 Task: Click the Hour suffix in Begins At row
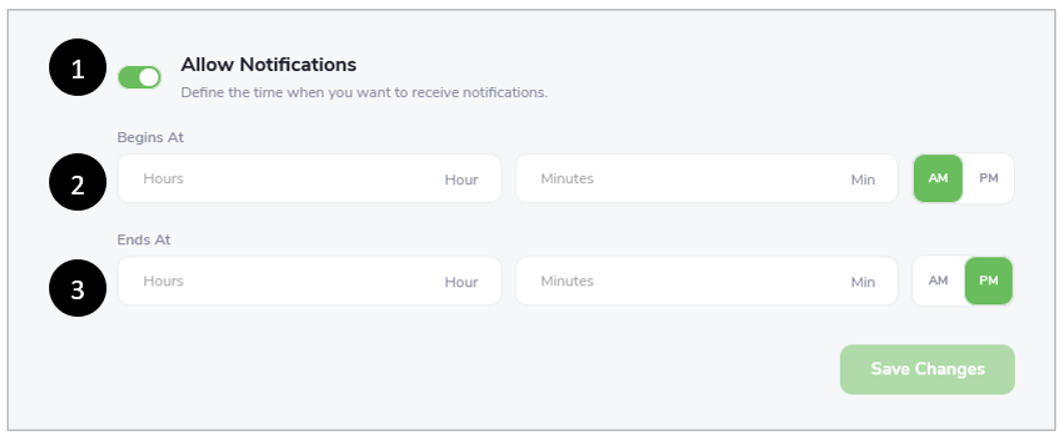pos(461,180)
